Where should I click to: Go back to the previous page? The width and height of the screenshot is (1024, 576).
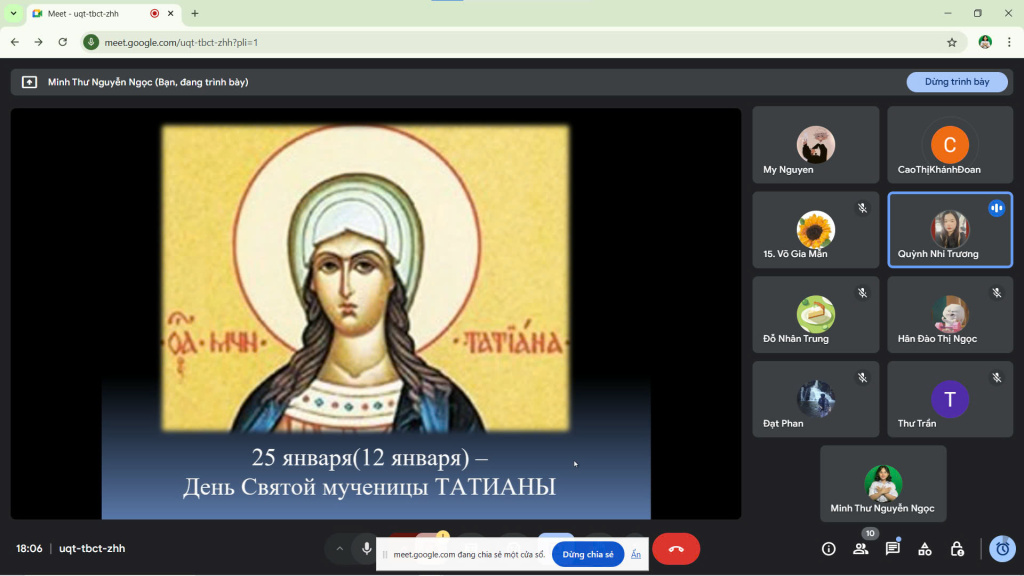click(15, 42)
